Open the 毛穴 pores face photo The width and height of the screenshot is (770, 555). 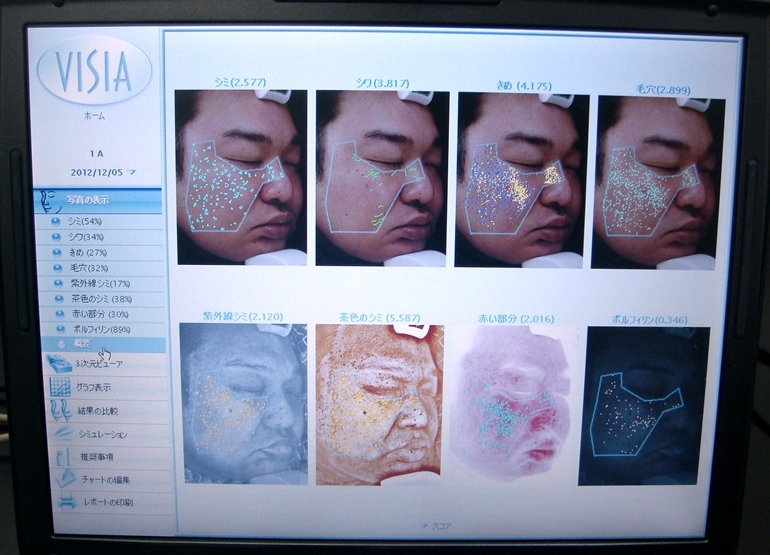pyautogui.click(x=659, y=183)
